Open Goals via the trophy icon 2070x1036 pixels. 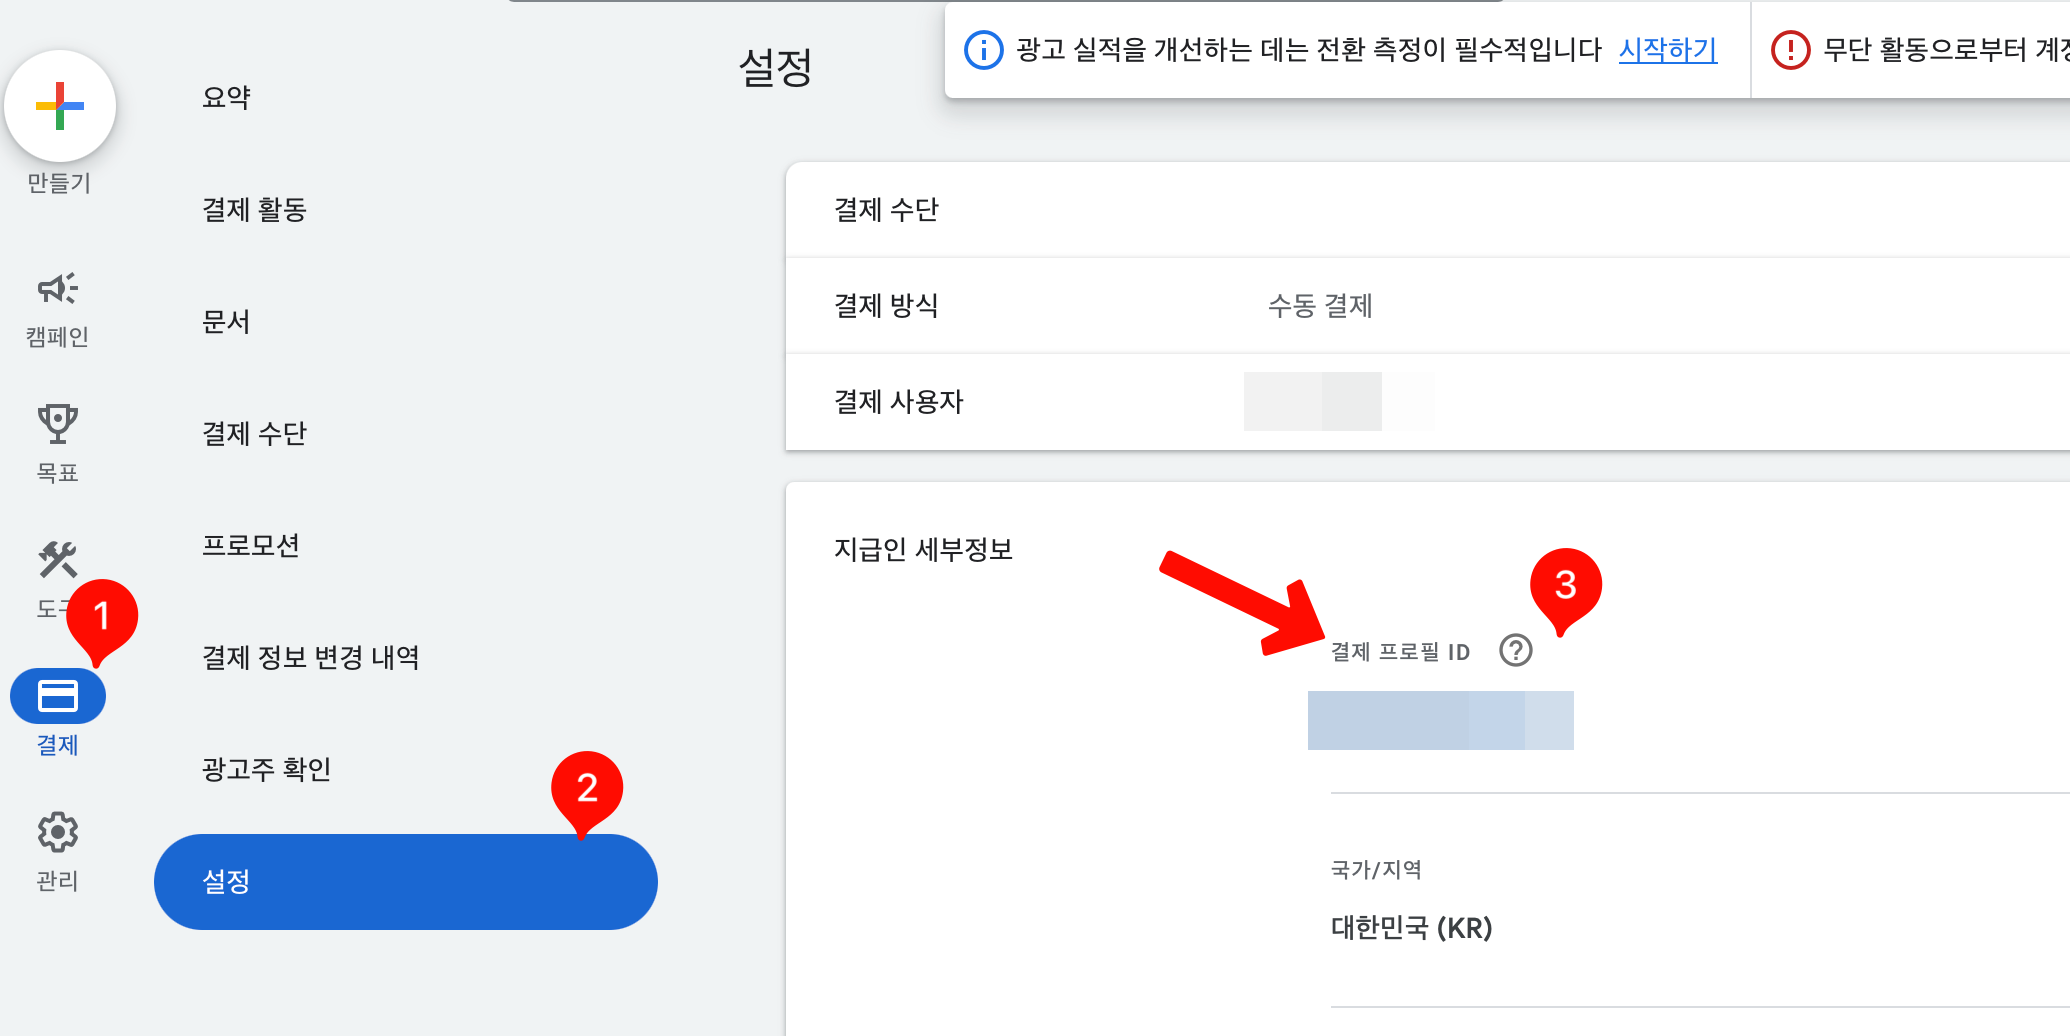58,424
